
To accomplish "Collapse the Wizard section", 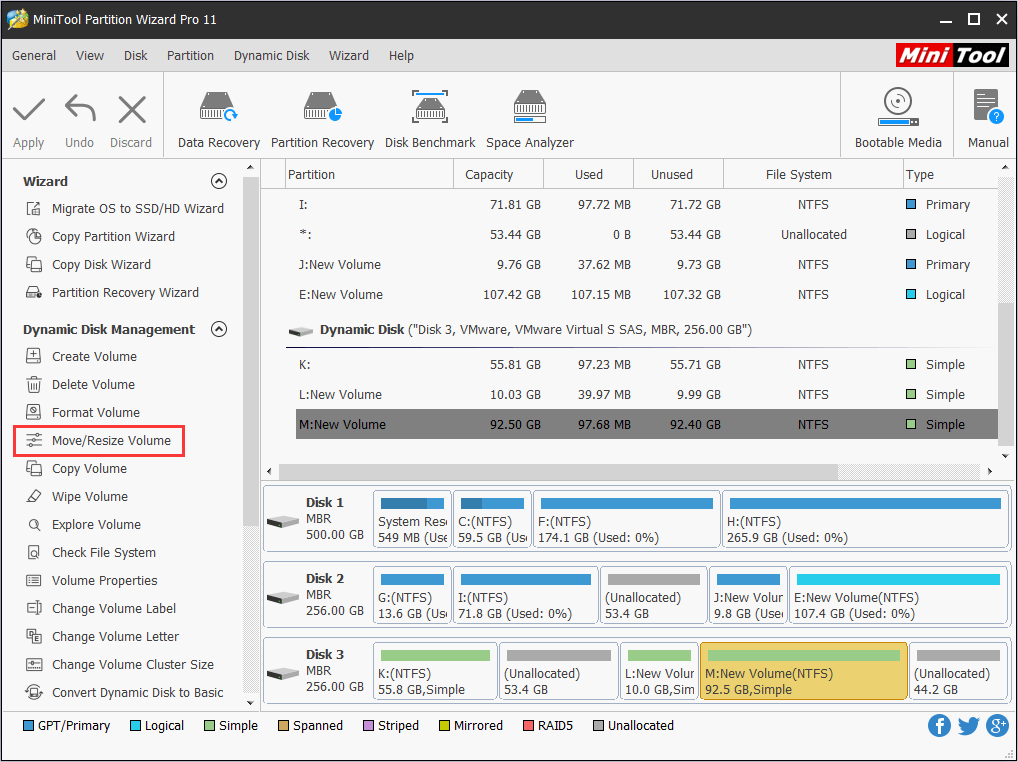I will click(x=219, y=181).
